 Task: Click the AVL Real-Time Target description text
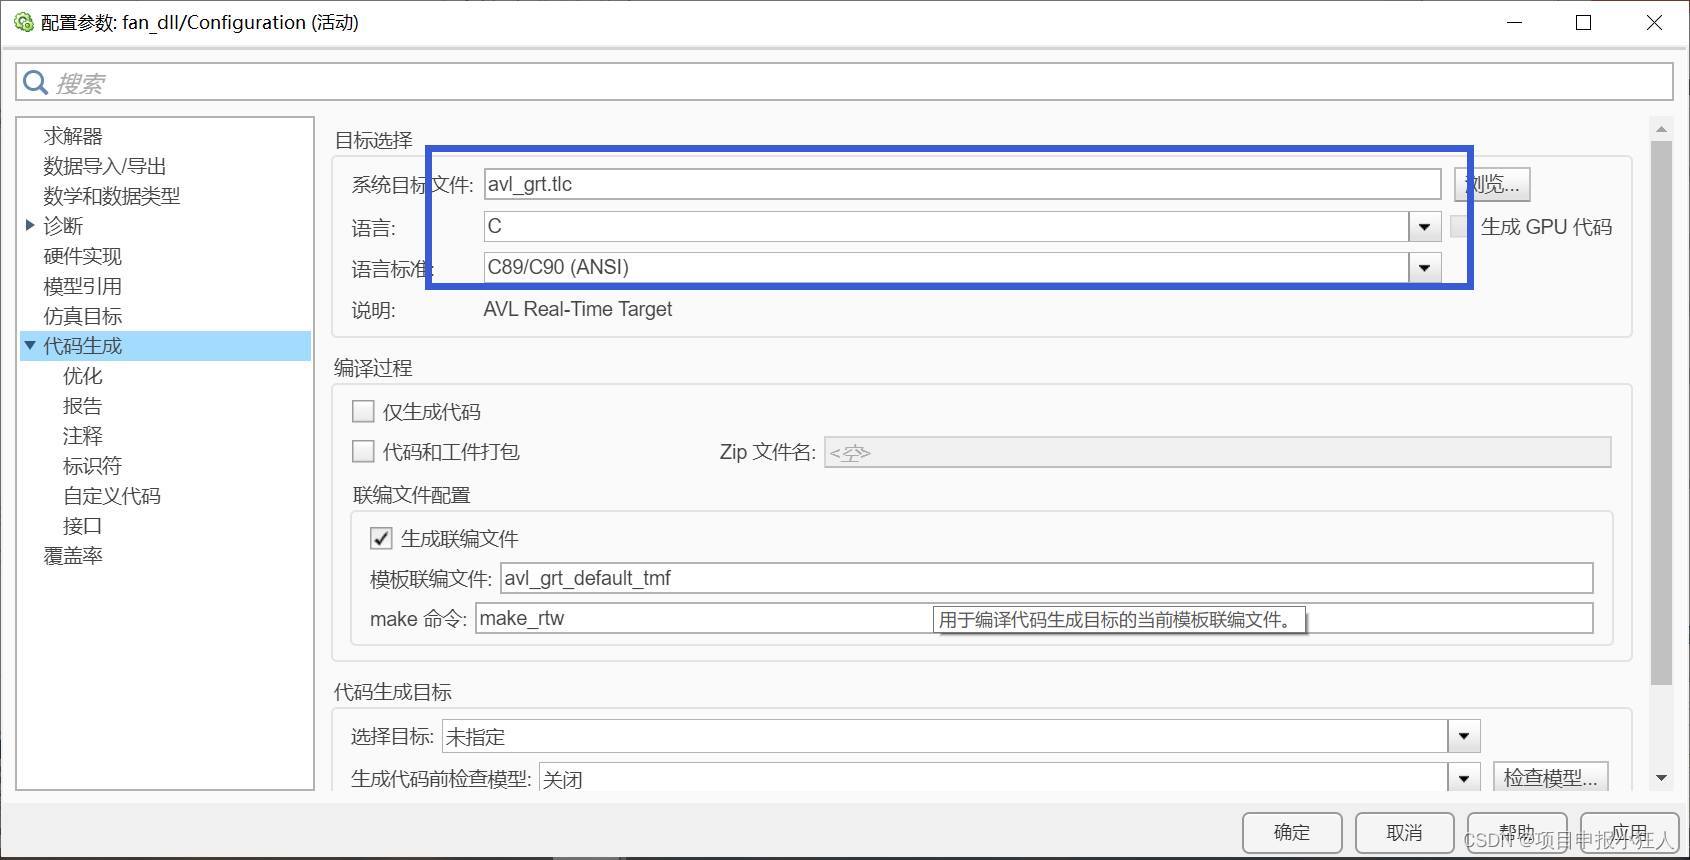[x=578, y=309]
